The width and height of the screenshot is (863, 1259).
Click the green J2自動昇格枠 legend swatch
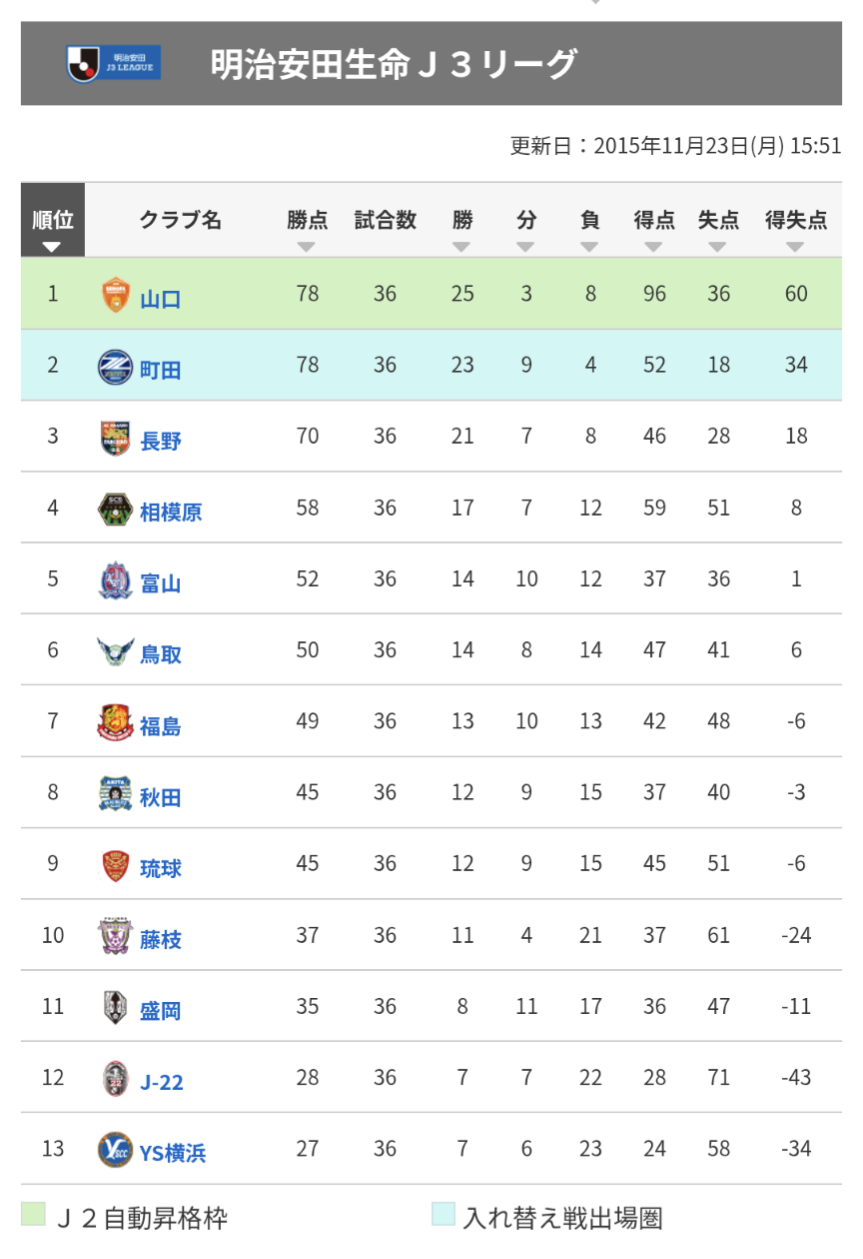(x=34, y=1215)
